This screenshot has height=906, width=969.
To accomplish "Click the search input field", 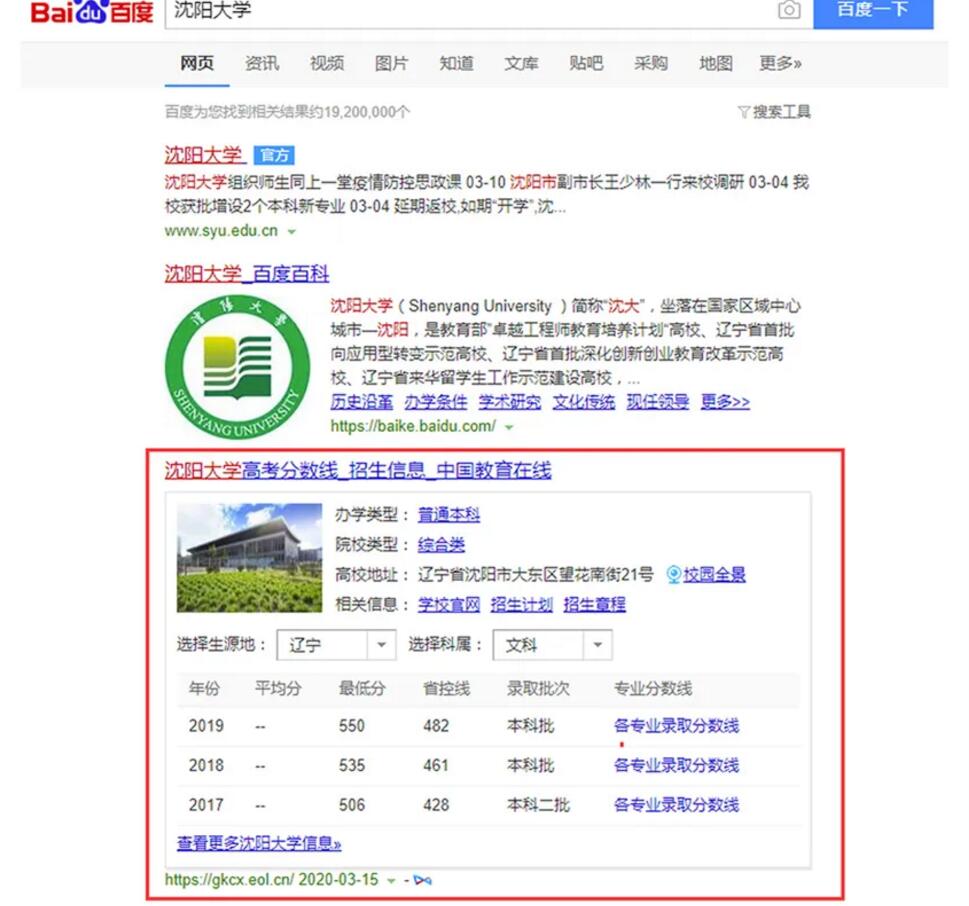I will click(470, 11).
